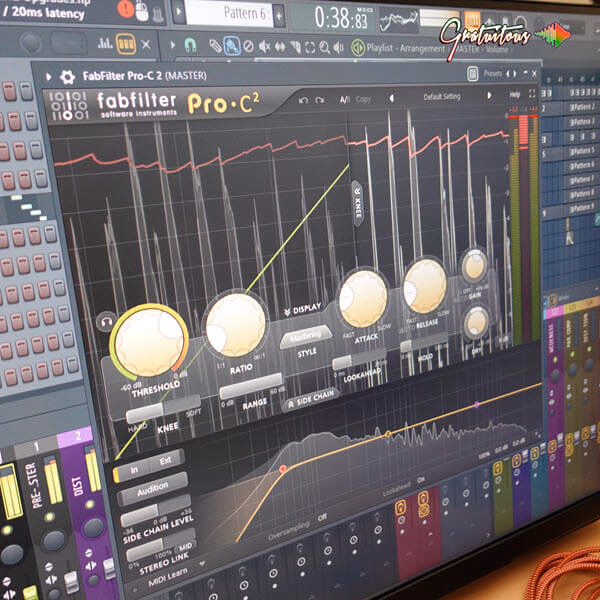Click the mouse hint icon beside the alert
The width and height of the screenshot is (600, 600).
coord(142,11)
